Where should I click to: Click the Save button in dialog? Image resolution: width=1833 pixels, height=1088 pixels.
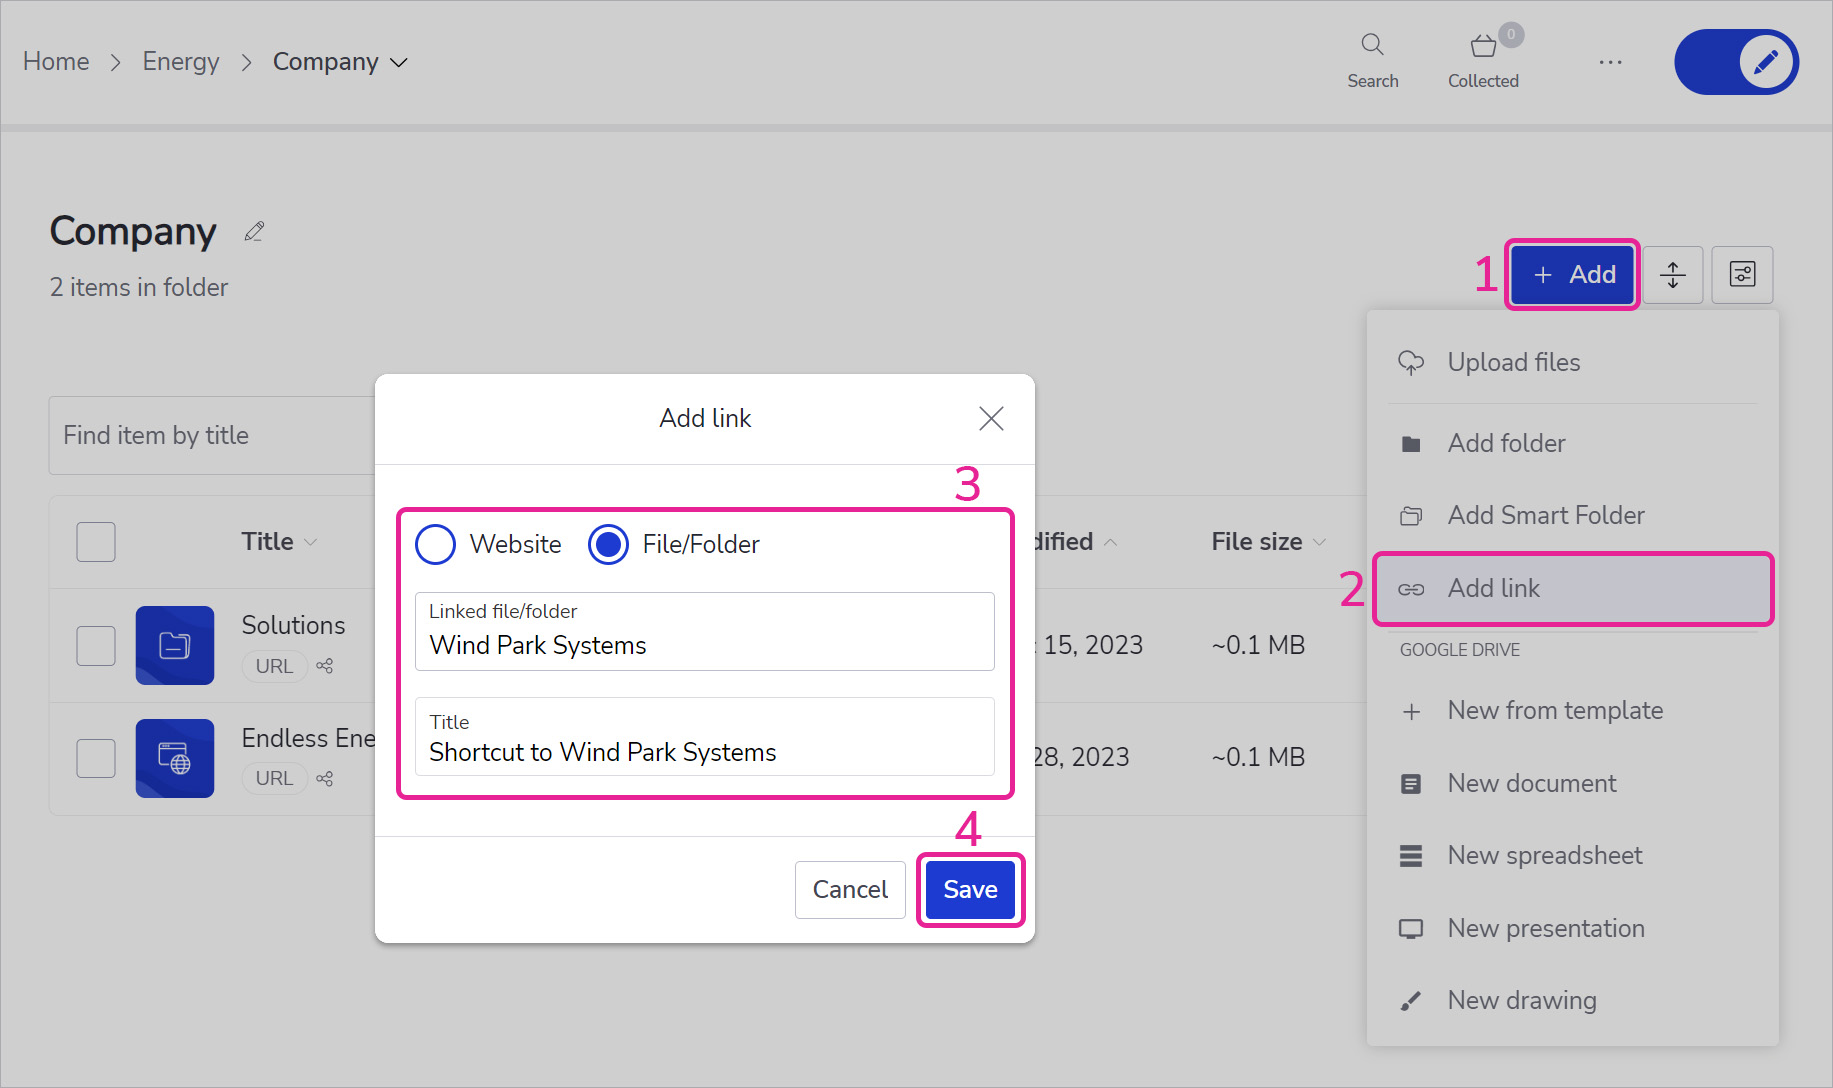pos(971,890)
